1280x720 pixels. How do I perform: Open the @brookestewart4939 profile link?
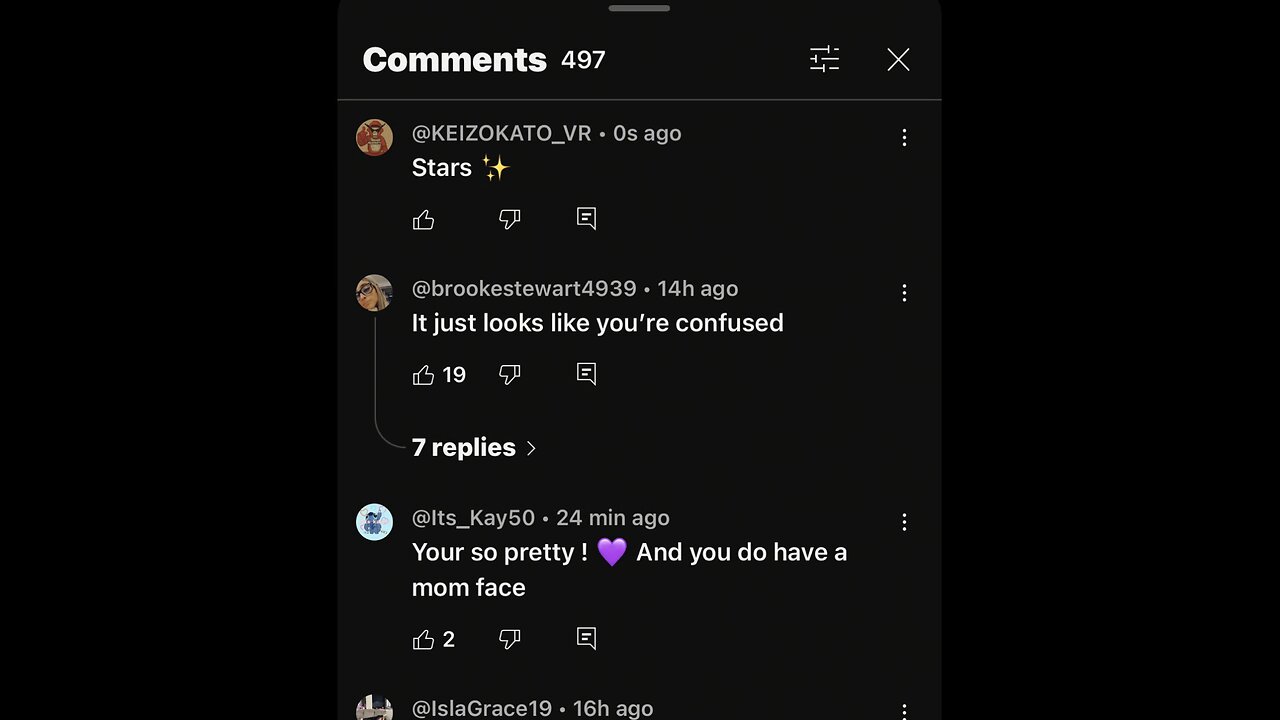[x=524, y=289]
